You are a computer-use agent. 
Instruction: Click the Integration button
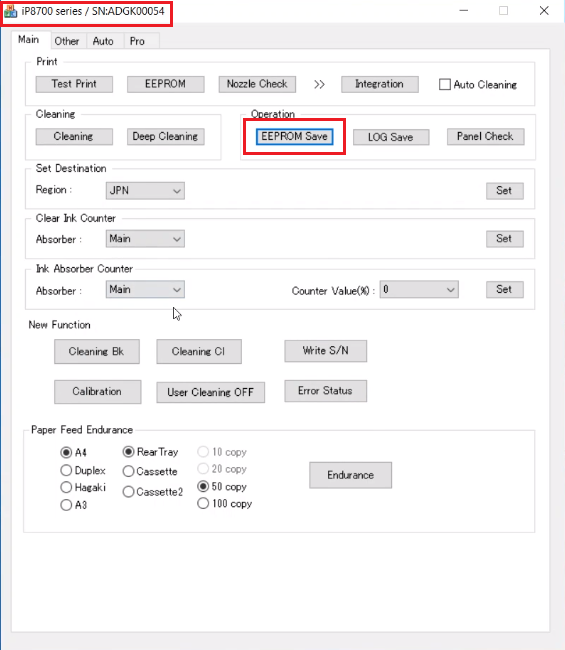380,84
